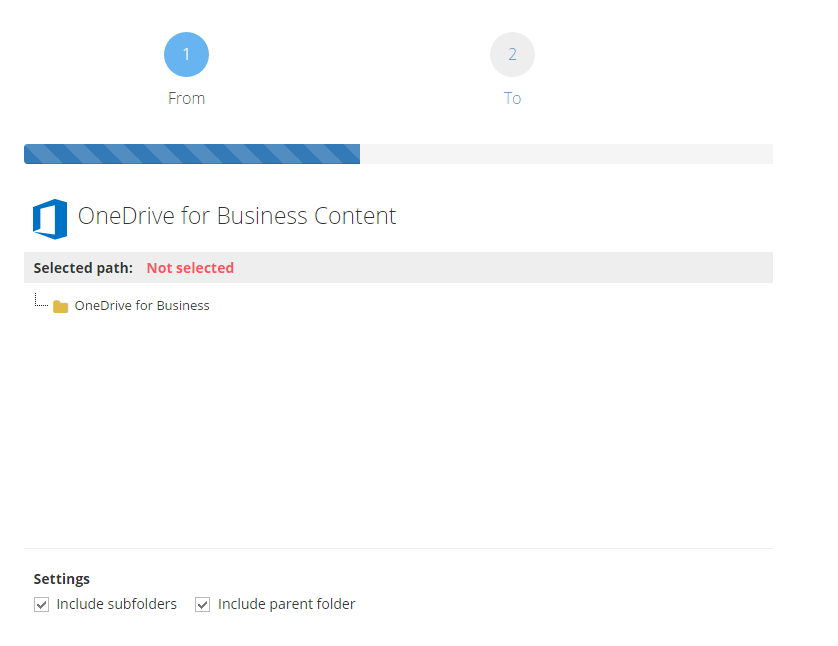Click the Settings heading
This screenshot has width=838, height=646.
click(61, 579)
